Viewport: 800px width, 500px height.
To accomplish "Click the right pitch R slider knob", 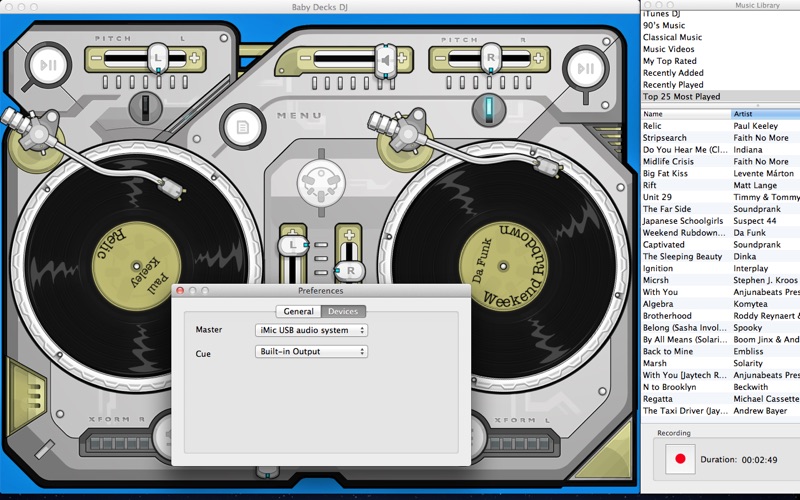I will [x=490, y=58].
